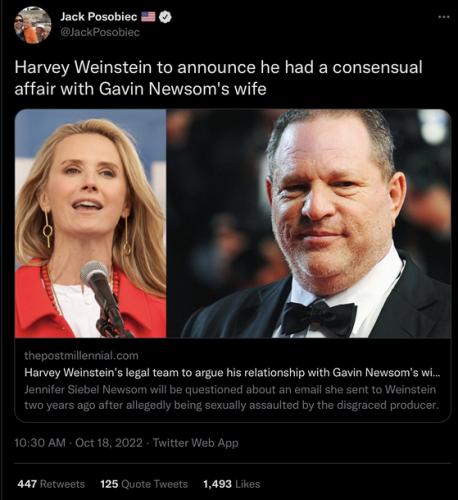Click the article description about Jennifer Siebel Newsom
The image size is (458, 500).
pyautogui.click(x=231, y=397)
